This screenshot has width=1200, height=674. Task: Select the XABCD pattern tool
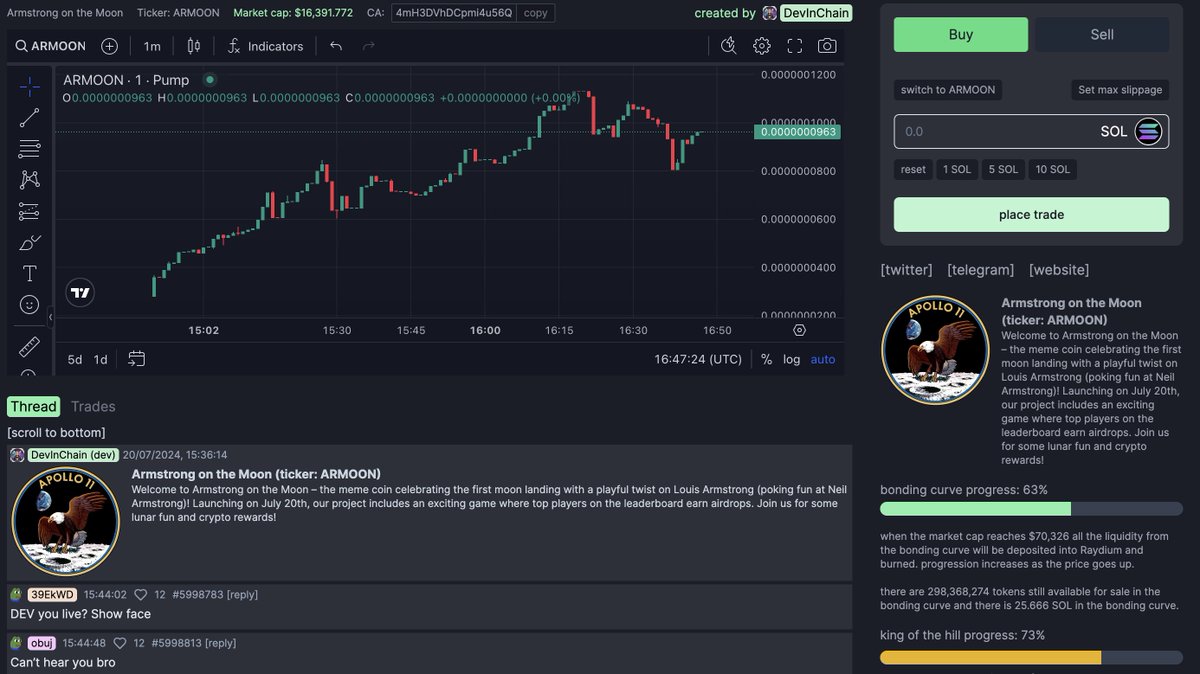tap(30, 180)
